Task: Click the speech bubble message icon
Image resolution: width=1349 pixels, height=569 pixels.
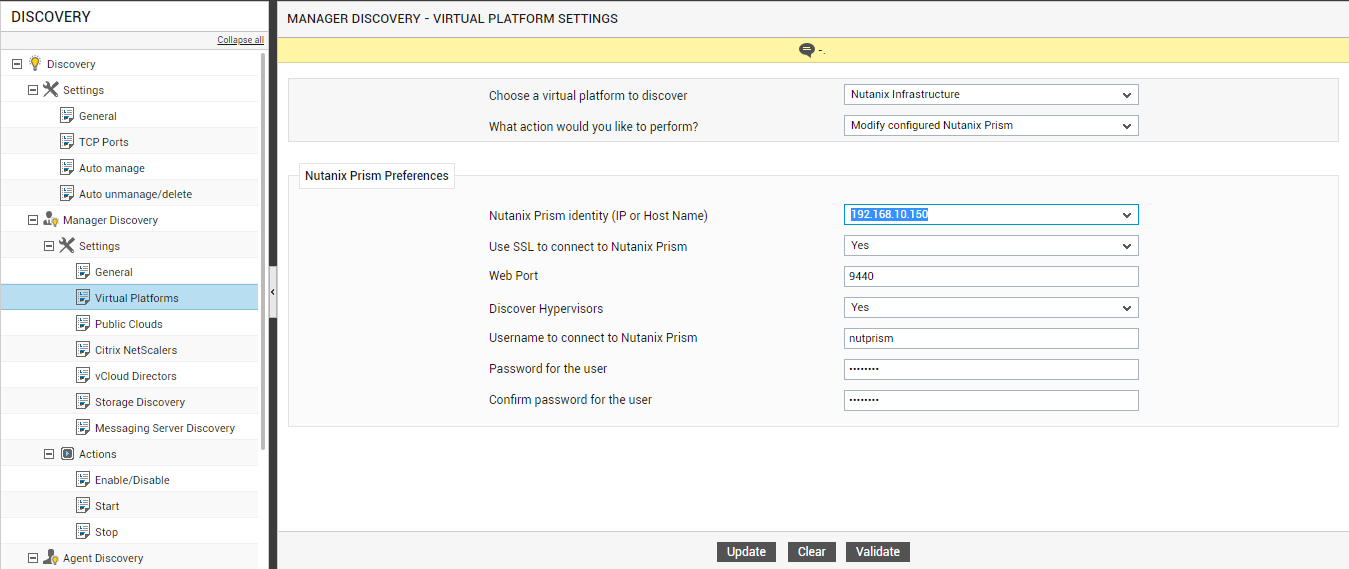Action: point(806,50)
